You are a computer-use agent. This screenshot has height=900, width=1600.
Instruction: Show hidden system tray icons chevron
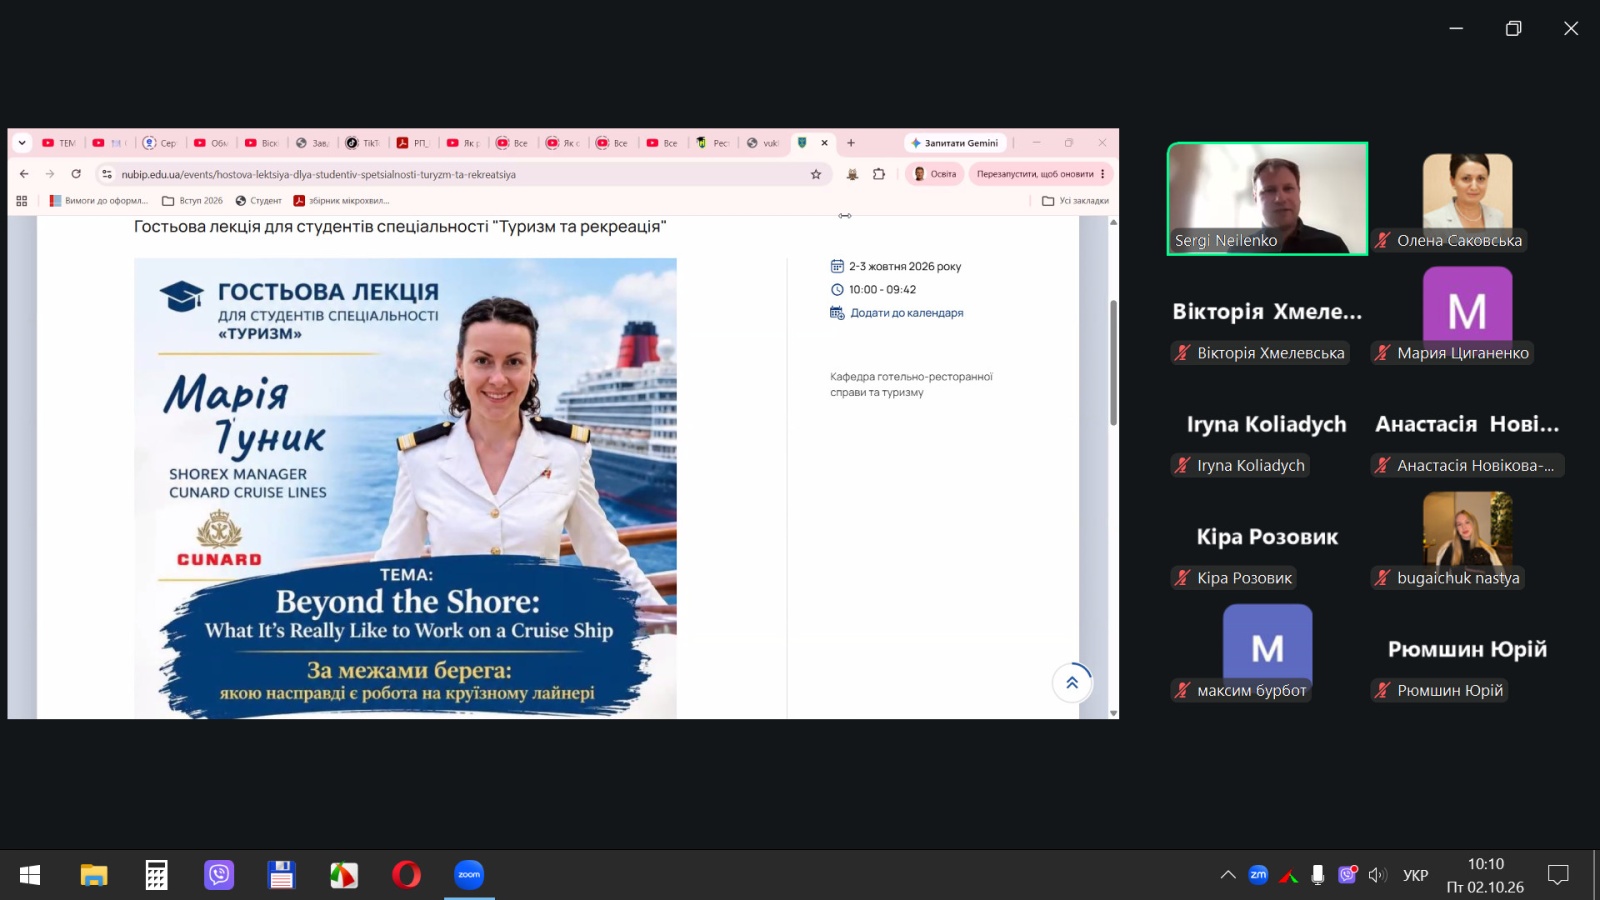tap(1228, 875)
